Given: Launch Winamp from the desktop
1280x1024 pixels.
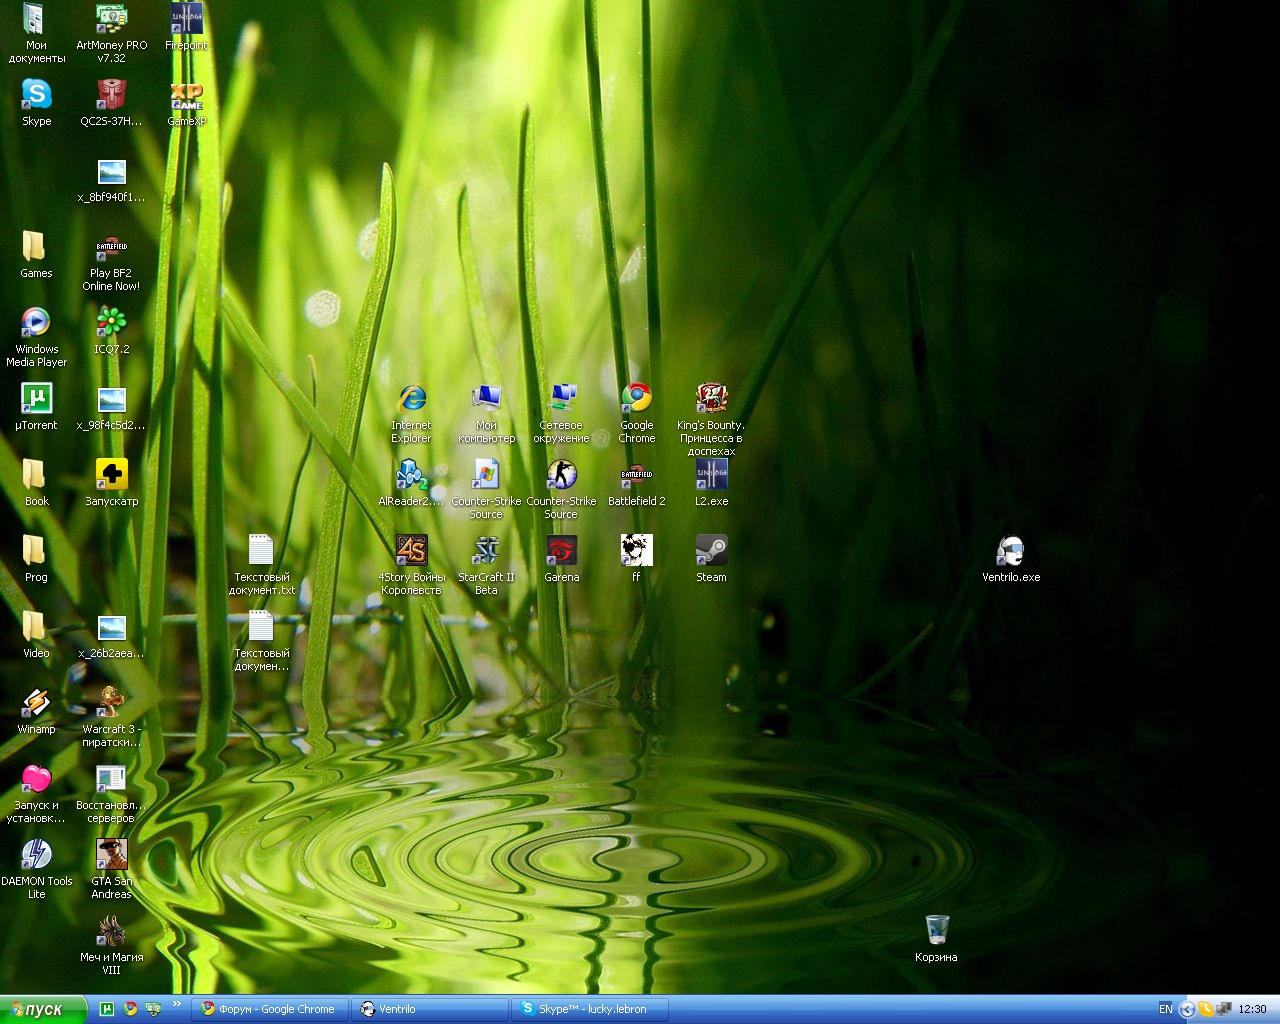Looking at the screenshot, I should (36, 711).
